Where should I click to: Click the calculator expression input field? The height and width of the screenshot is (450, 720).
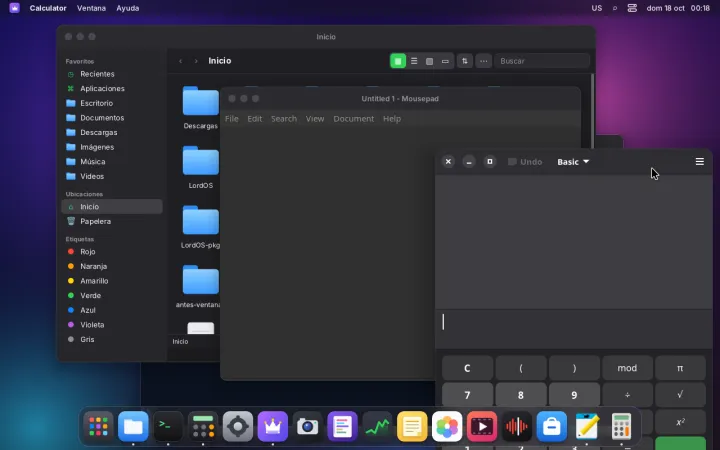point(574,328)
